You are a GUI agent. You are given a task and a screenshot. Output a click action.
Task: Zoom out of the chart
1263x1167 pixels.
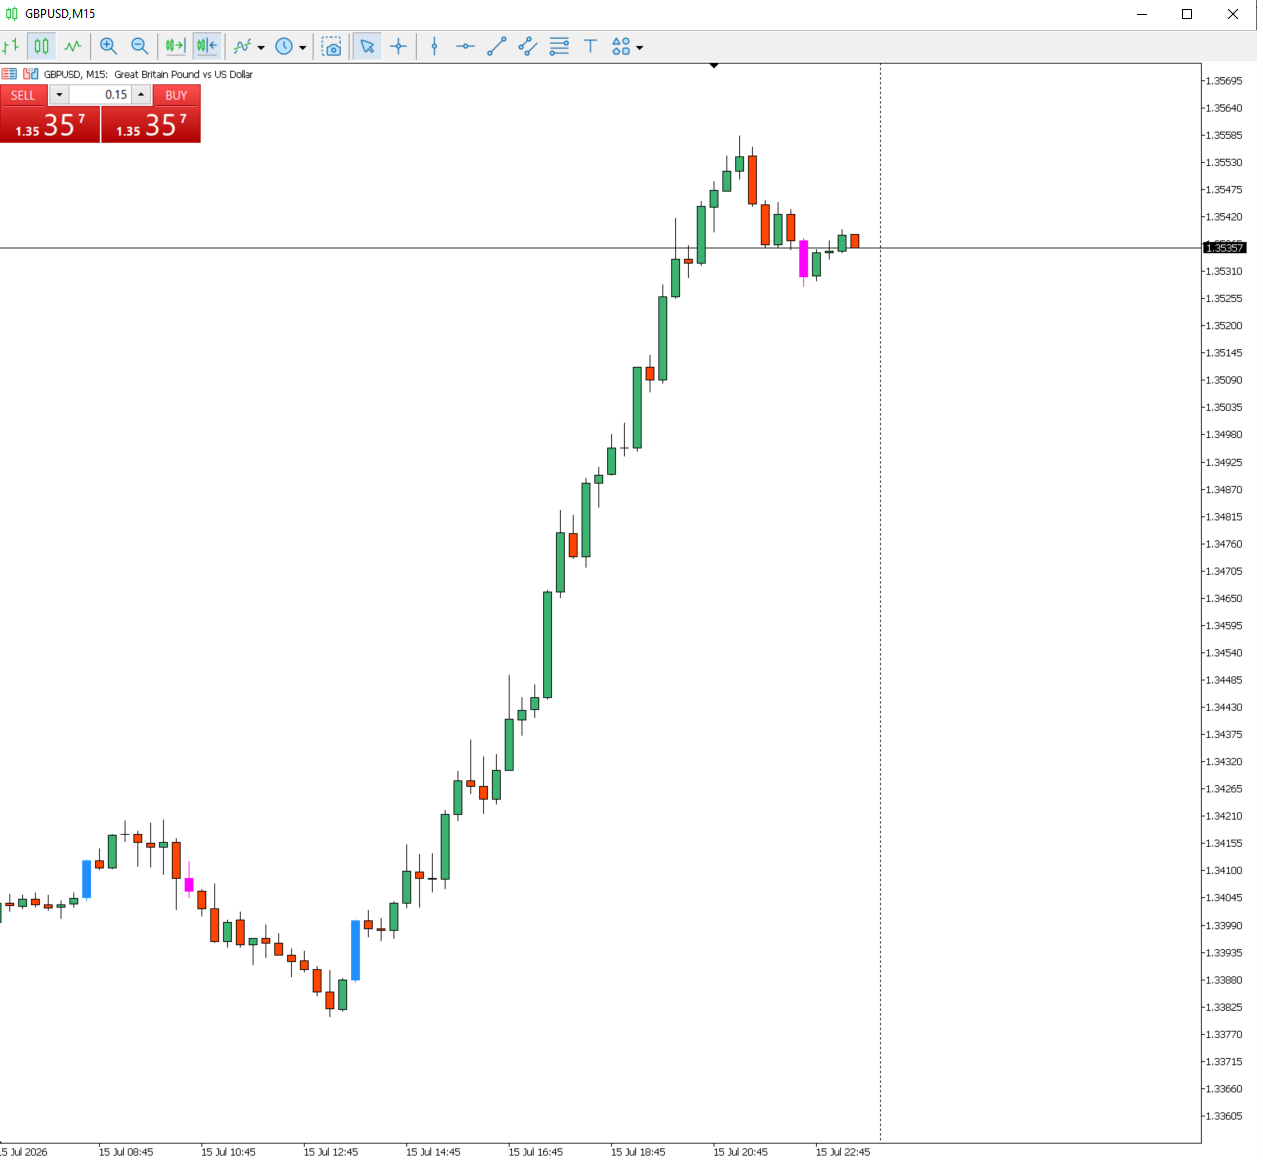pyautogui.click(x=140, y=46)
